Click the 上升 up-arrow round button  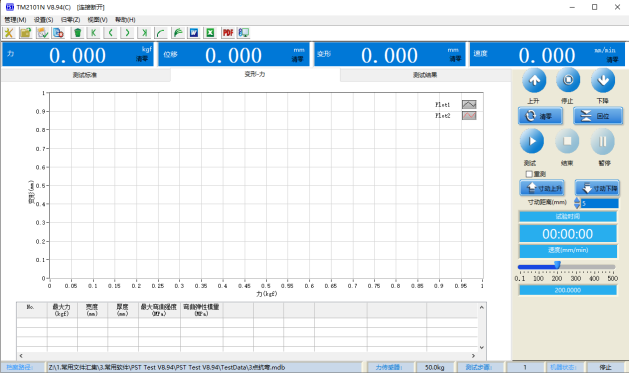point(534,80)
